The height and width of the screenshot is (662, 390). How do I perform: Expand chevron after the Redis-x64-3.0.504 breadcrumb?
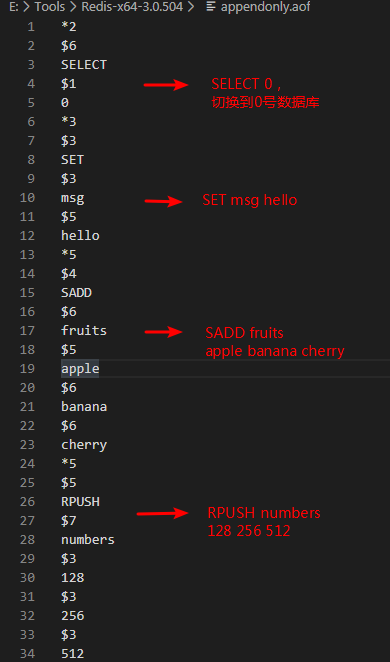(191, 7)
